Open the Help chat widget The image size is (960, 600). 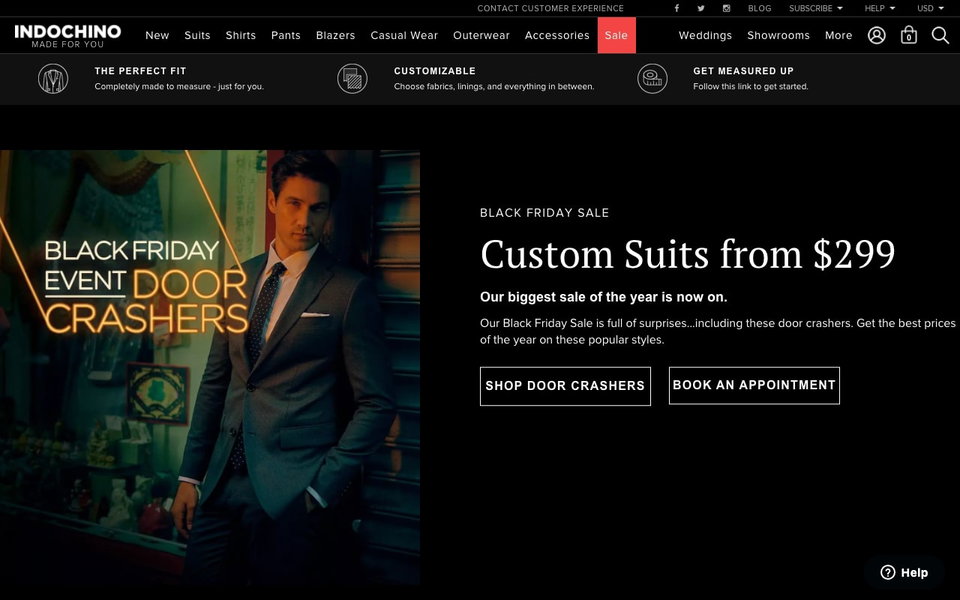coord(904,572)
